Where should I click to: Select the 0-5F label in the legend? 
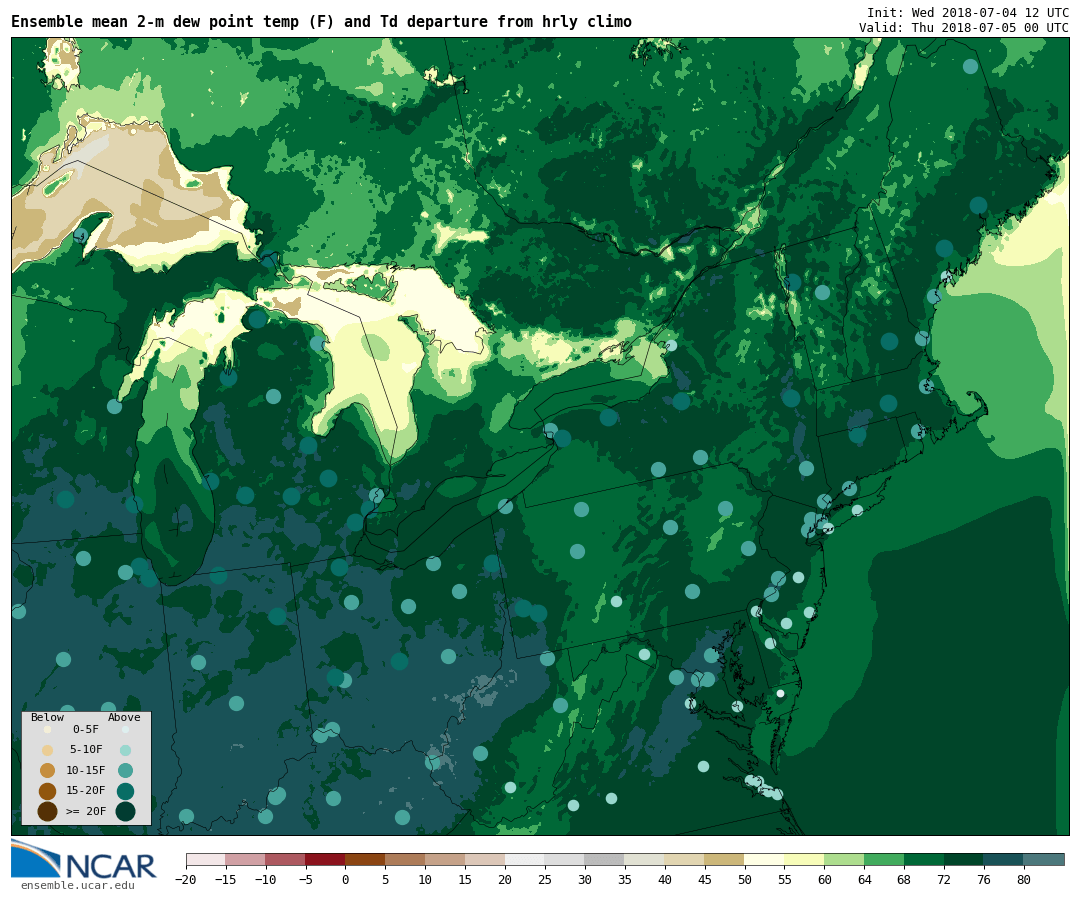click(86, 729)
